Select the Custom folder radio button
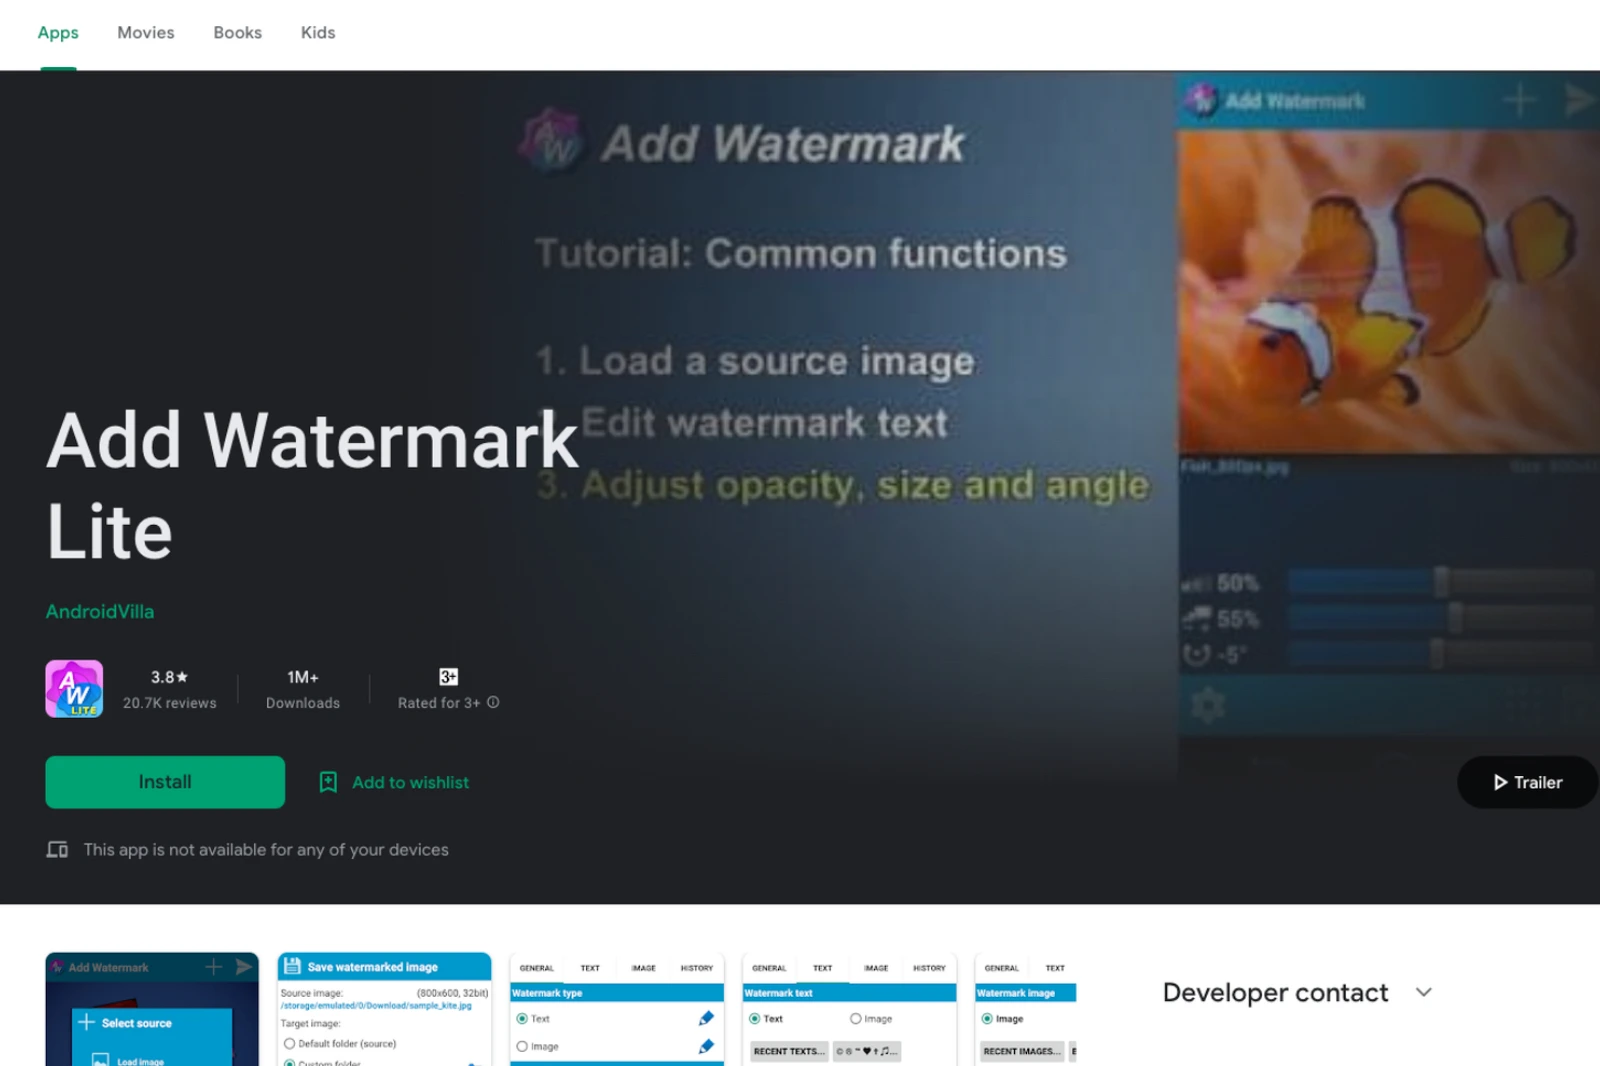 [x=290, y=1063]
